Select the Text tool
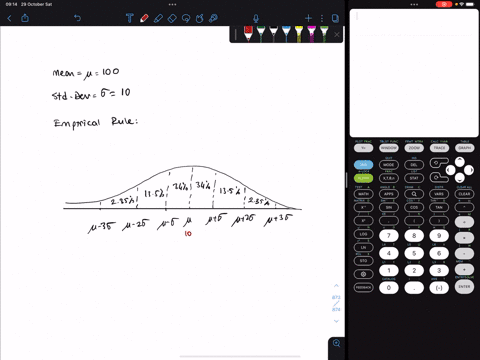The image size is (480, 360). point(129,18)
